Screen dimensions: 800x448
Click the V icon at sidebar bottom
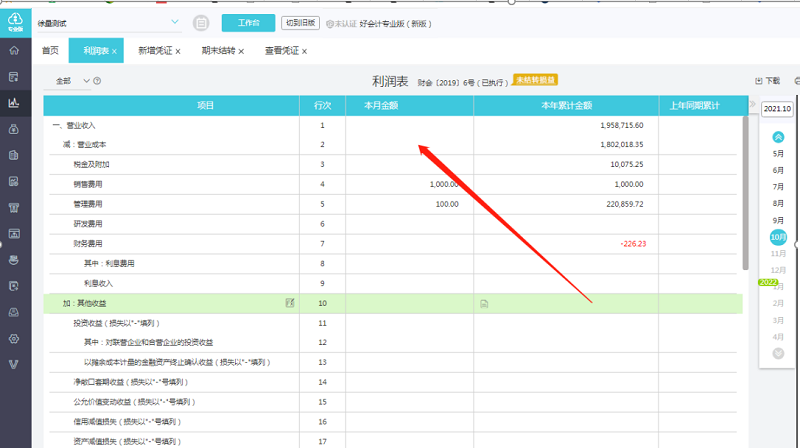point(14,364)
